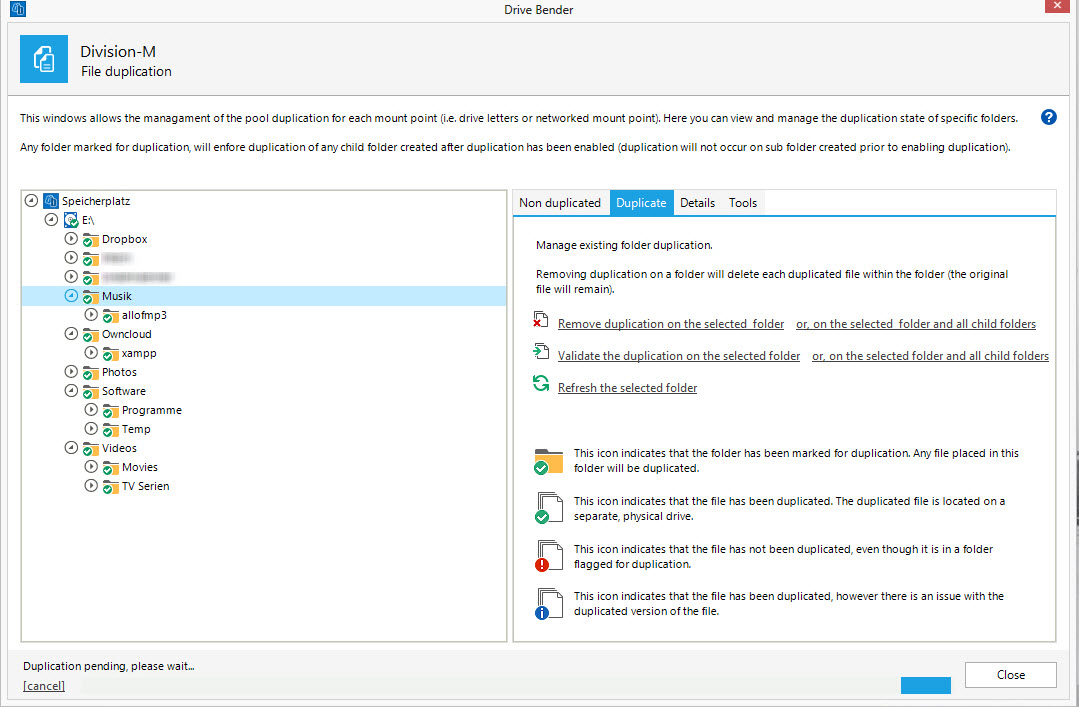Click the legend folder marked for duplication icon
This screenshot has height=707, width=1079.
548,461
